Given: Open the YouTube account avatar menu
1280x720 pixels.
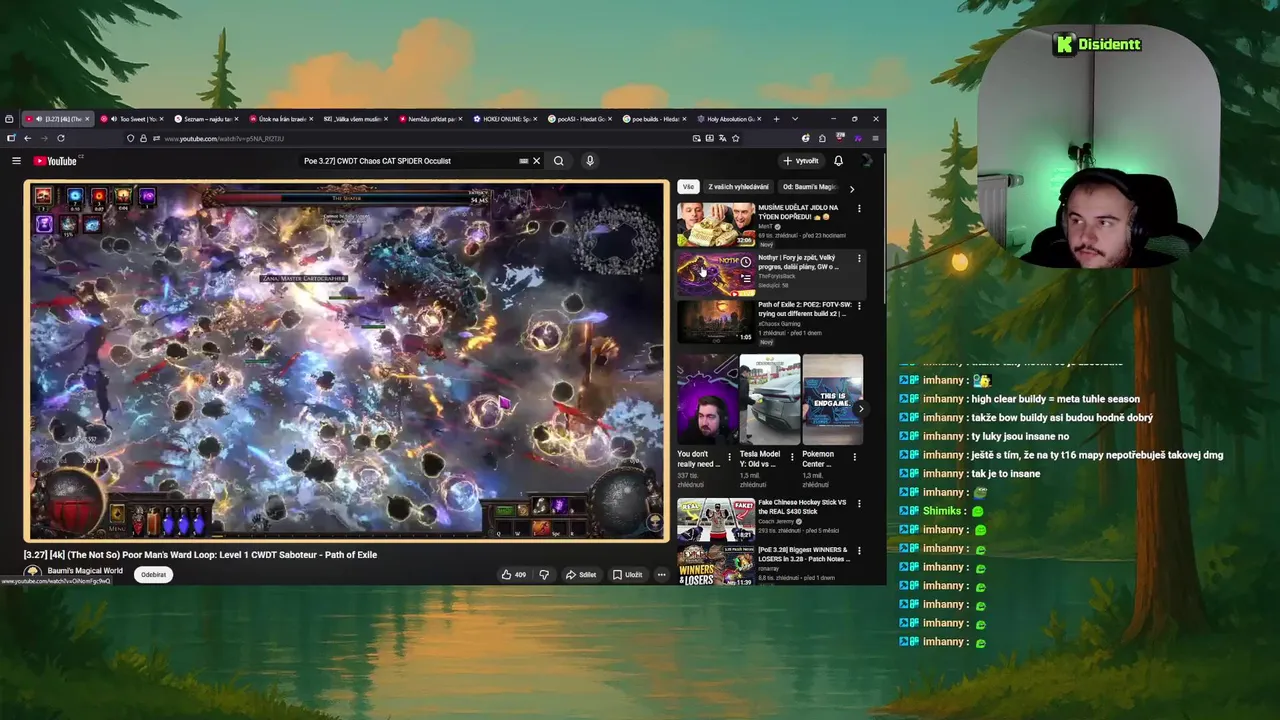Looking at the screenshot, I should tap(867, 161).
